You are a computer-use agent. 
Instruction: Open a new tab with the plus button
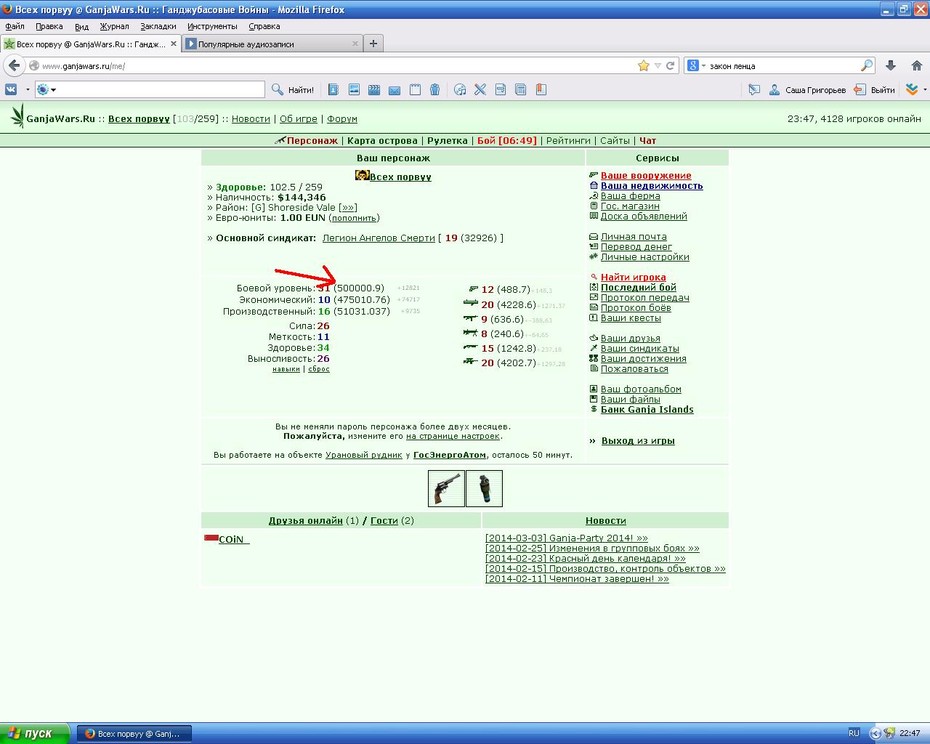(373, 43)
